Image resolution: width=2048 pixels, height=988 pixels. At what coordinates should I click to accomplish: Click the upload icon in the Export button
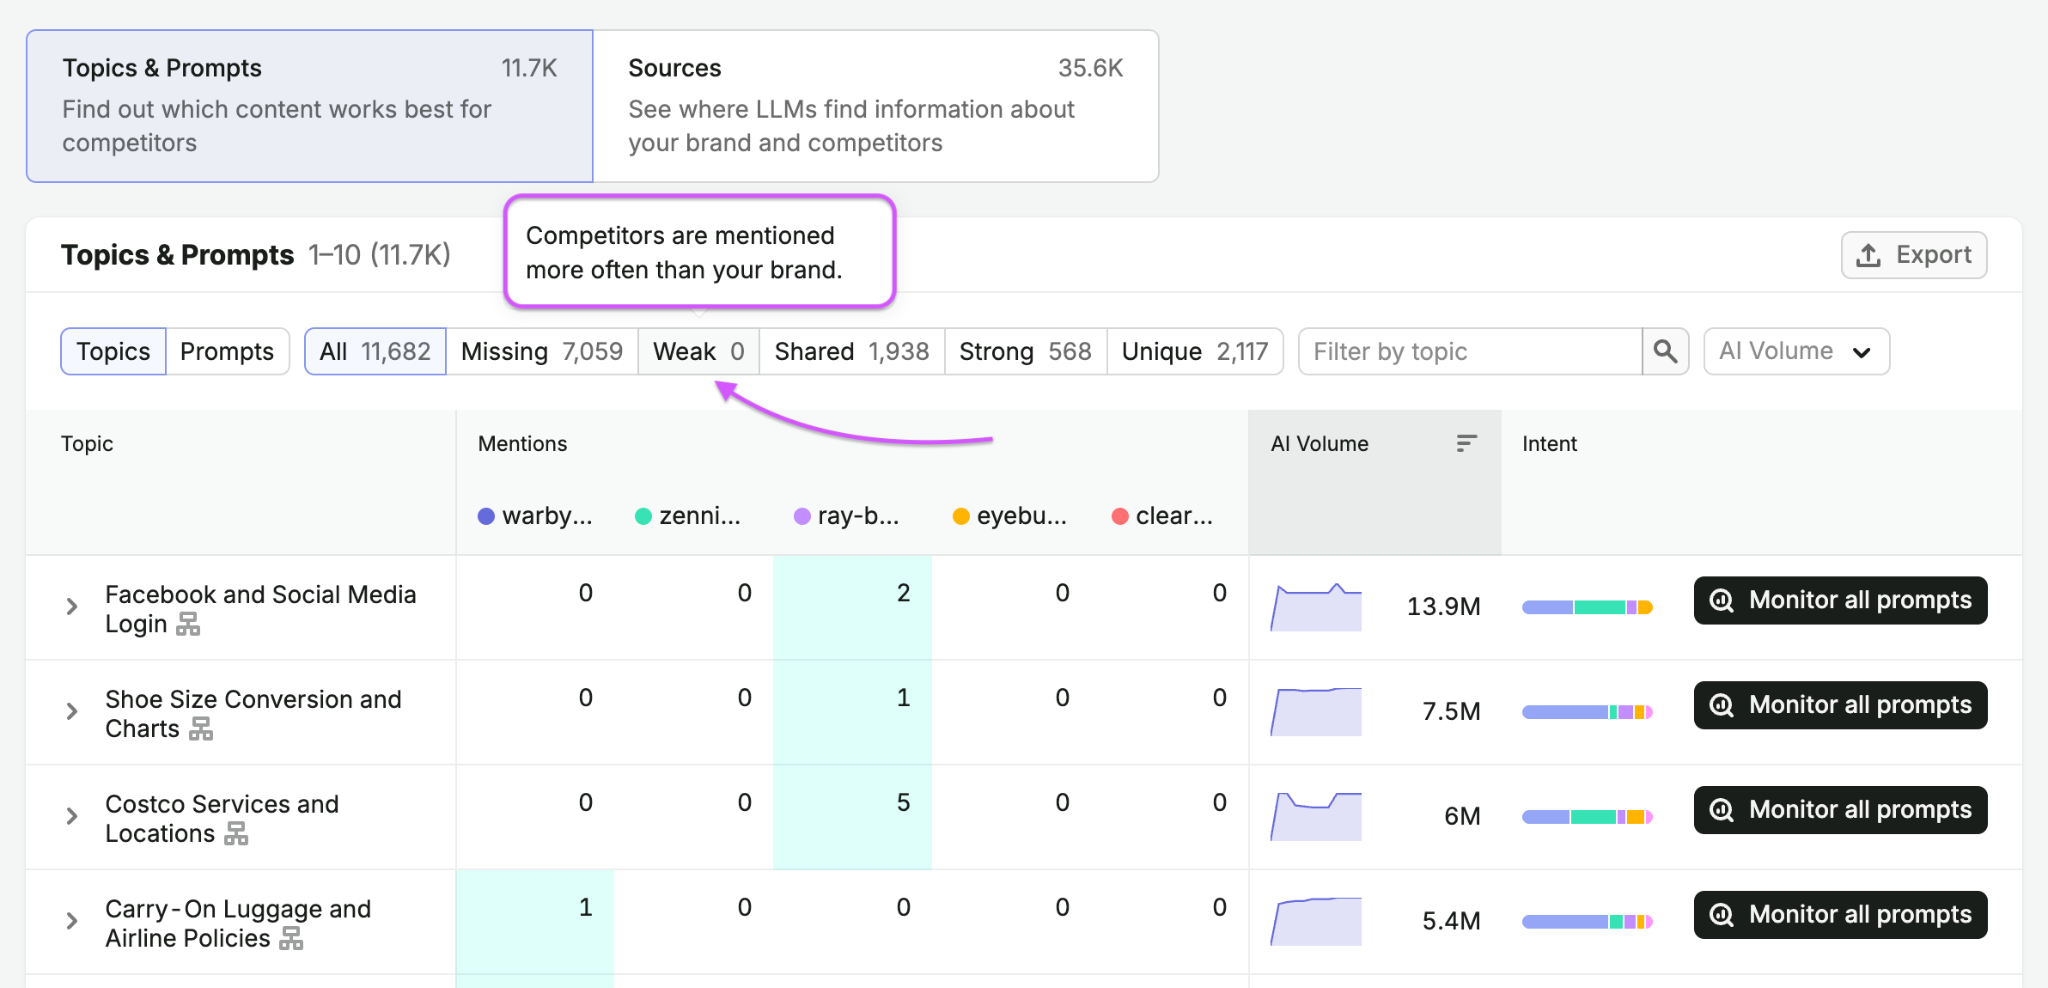pyautogui.click(x=1868, y=255)
